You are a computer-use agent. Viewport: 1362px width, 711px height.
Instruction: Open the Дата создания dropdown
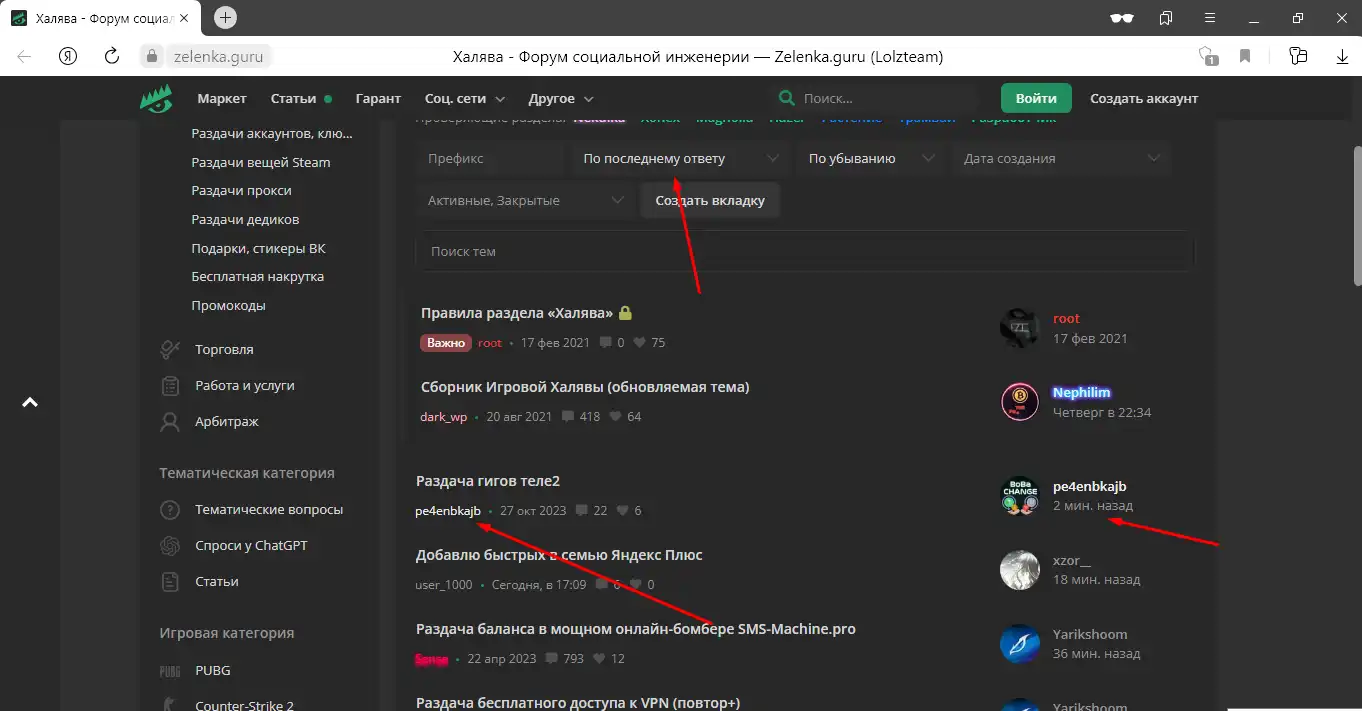[1061, 158]
